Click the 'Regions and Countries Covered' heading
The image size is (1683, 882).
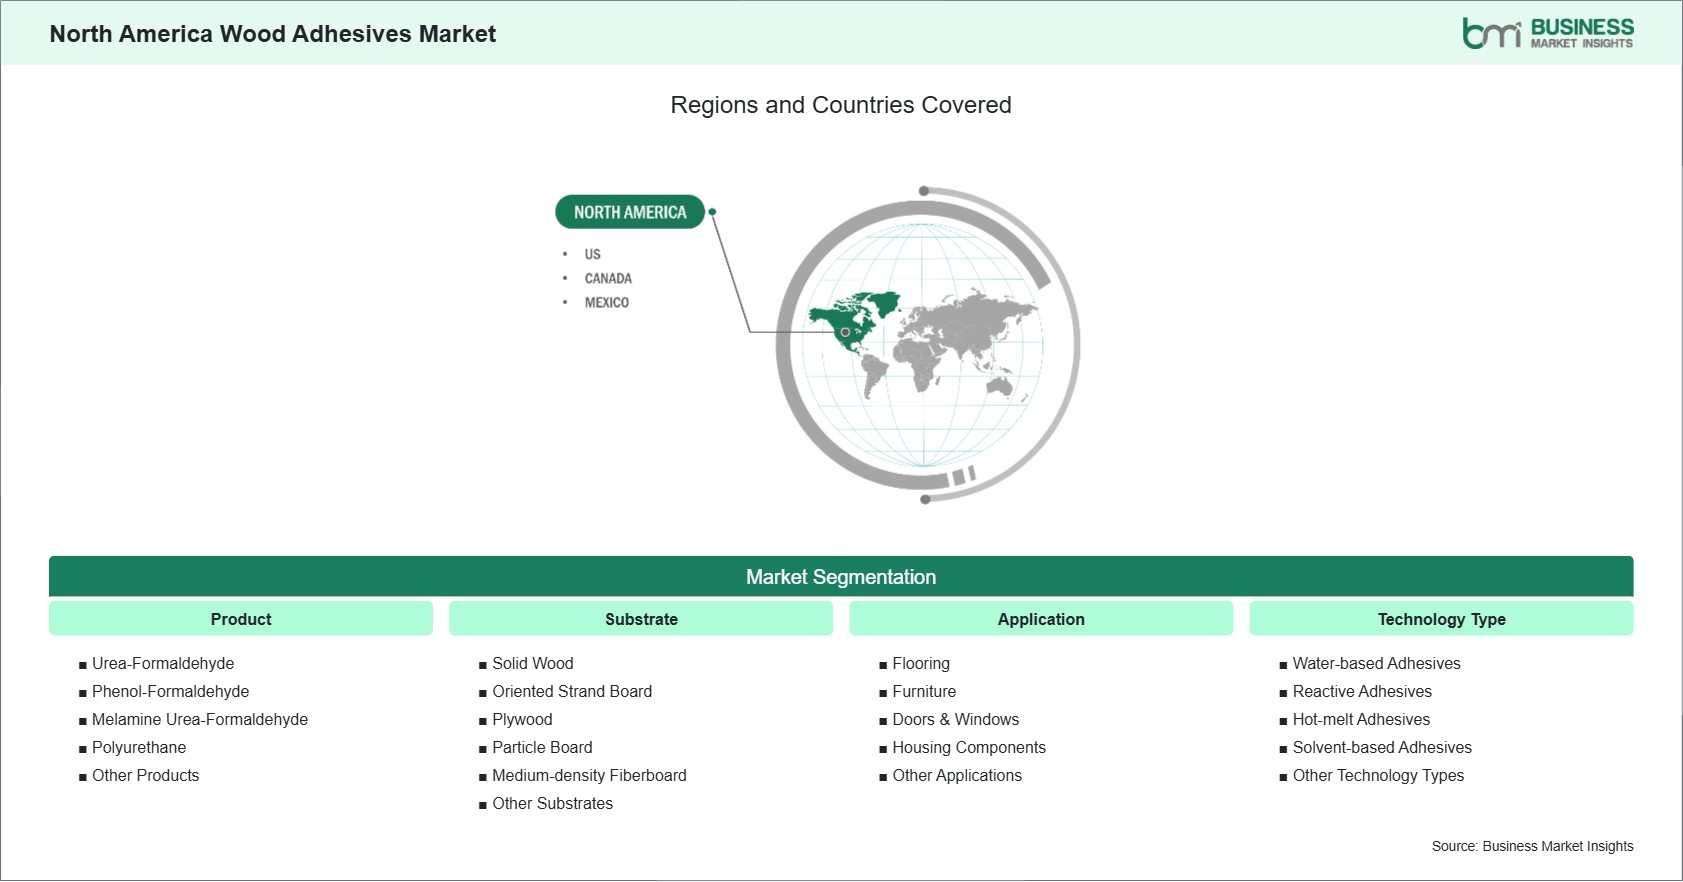[841, 105]
